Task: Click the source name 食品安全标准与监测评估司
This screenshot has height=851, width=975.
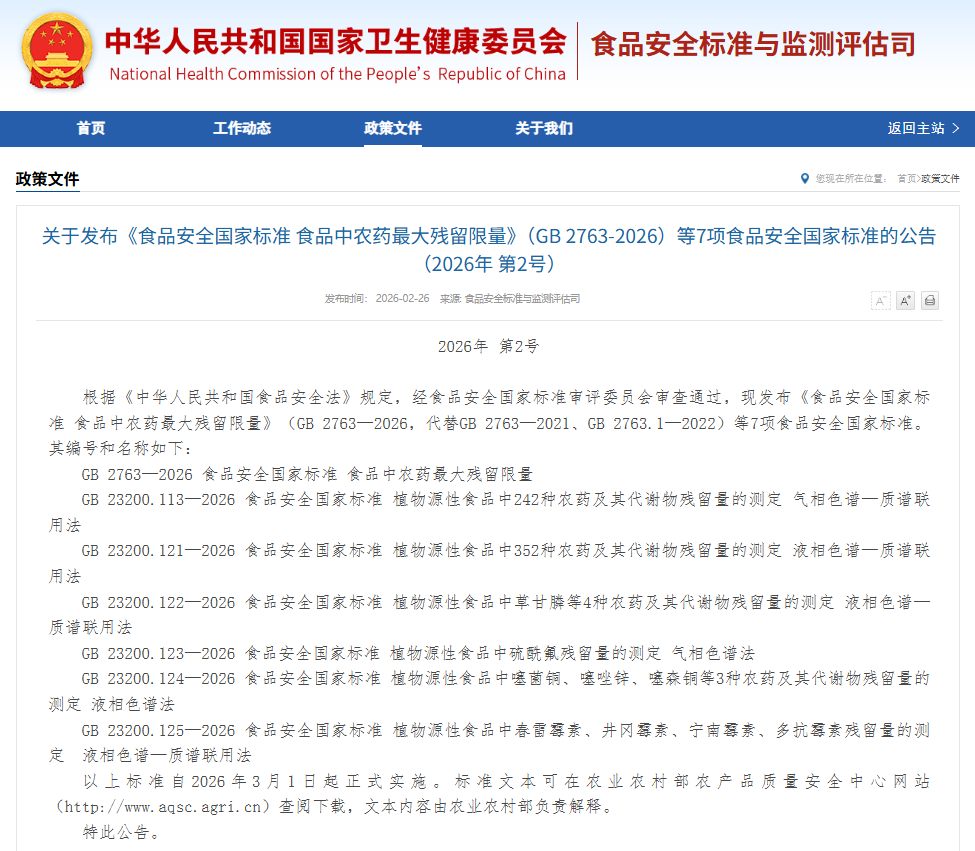Action: point(521,299)
